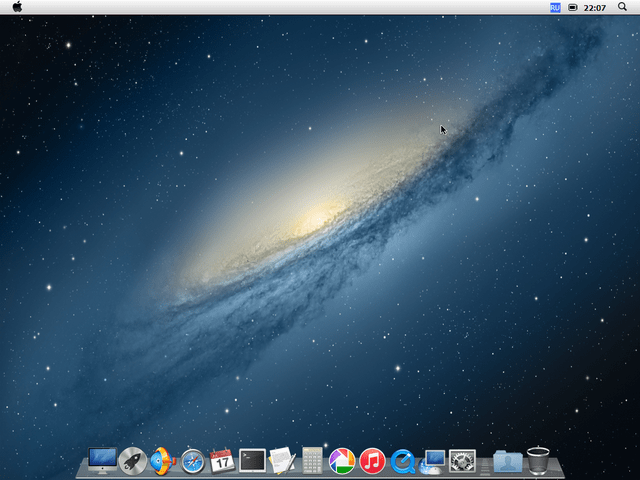Launch the Launchpad rocket app

tap(132, 460)
